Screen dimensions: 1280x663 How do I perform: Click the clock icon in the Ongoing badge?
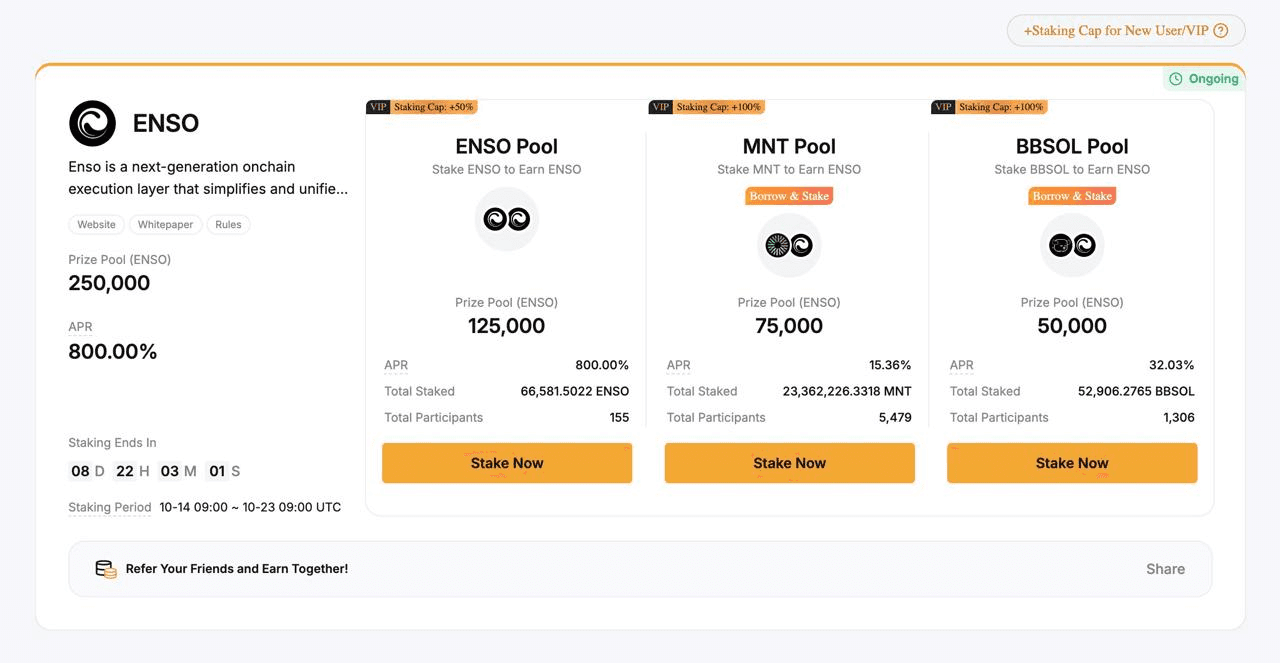pyautogui.click(x=1178, y=78)
